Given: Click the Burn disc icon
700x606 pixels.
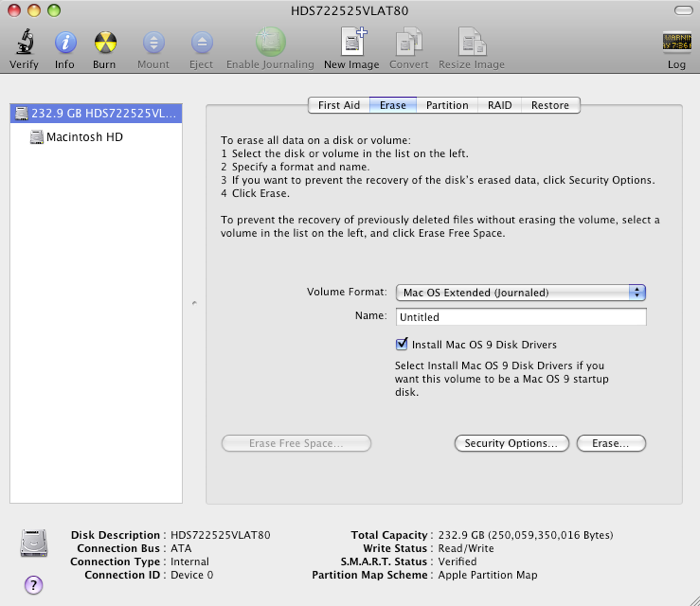Looking at the screenshot, I should (105, 42).
